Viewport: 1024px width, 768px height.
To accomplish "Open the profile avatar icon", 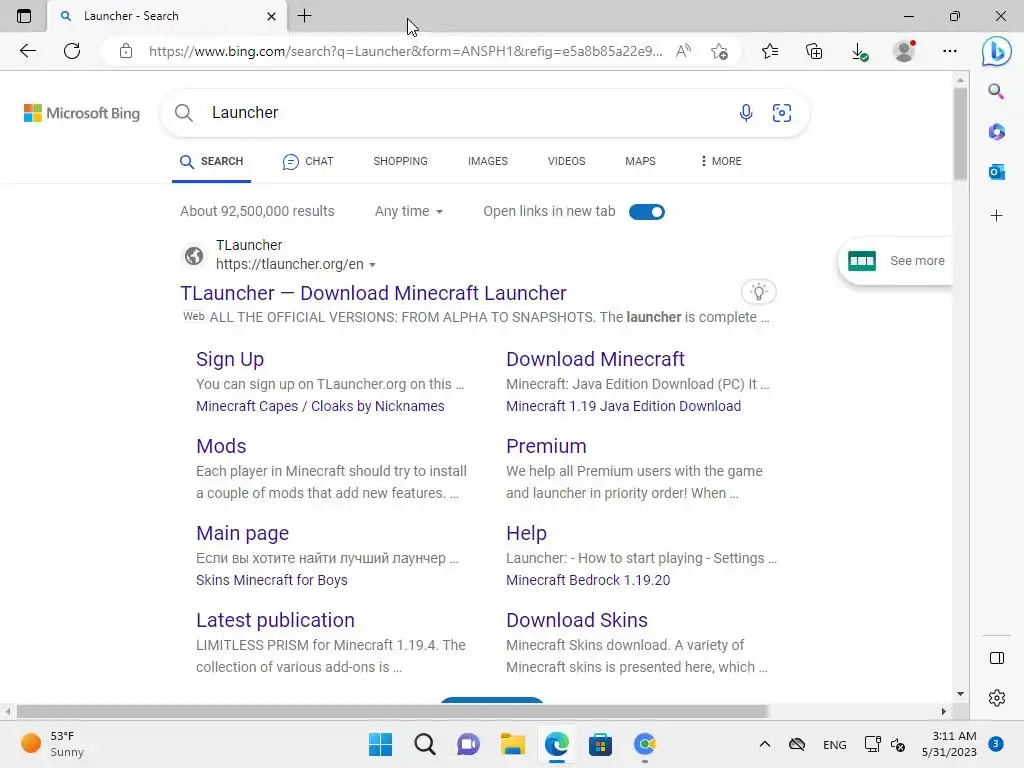I will [904, 51].
